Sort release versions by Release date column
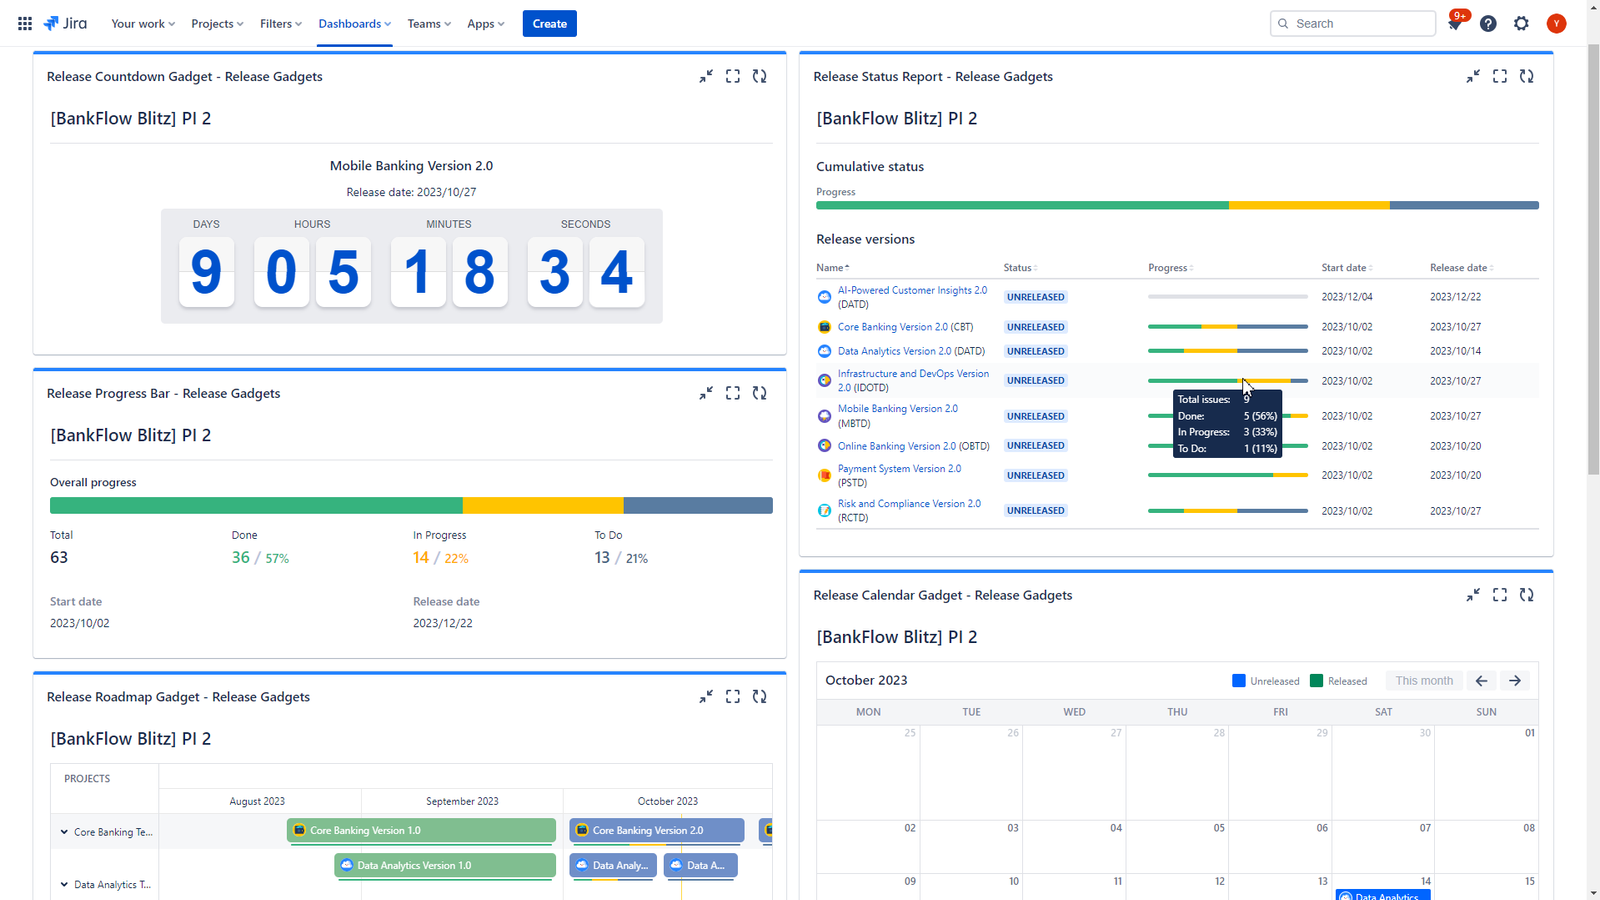 1462,268
